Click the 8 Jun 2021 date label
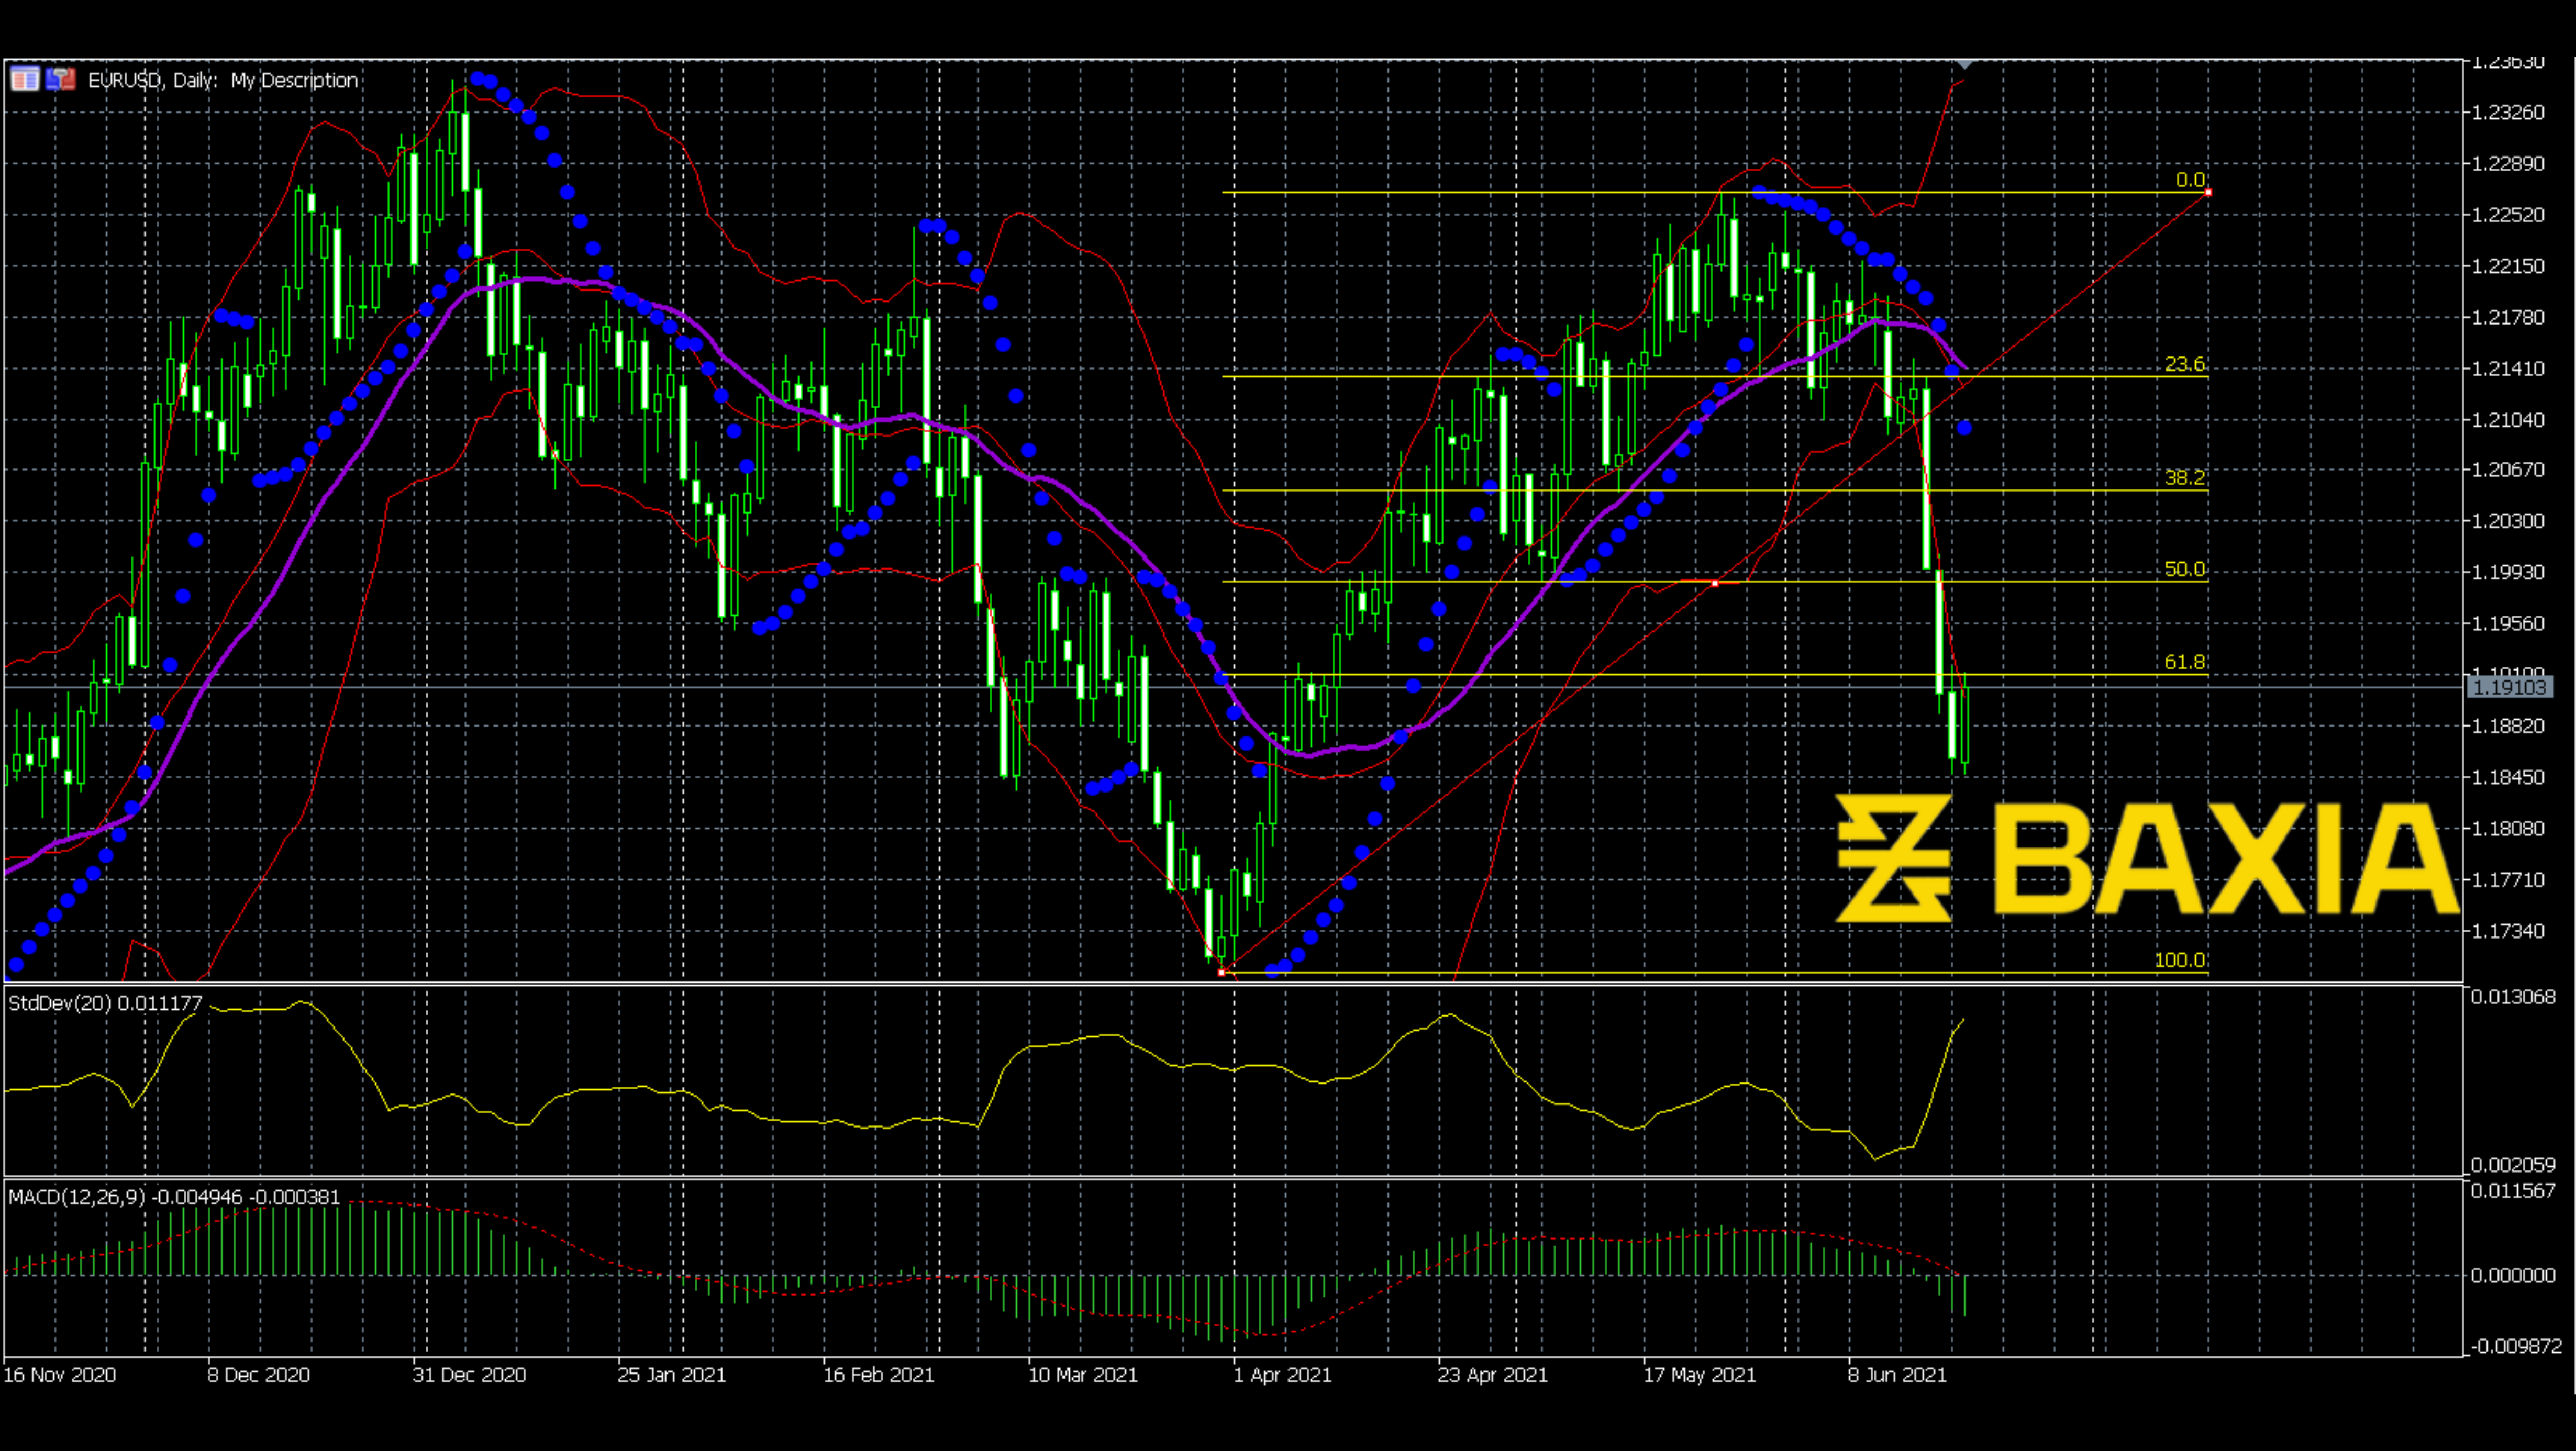This screenshot has width=2576, height=1451. coord(1898,1375)
